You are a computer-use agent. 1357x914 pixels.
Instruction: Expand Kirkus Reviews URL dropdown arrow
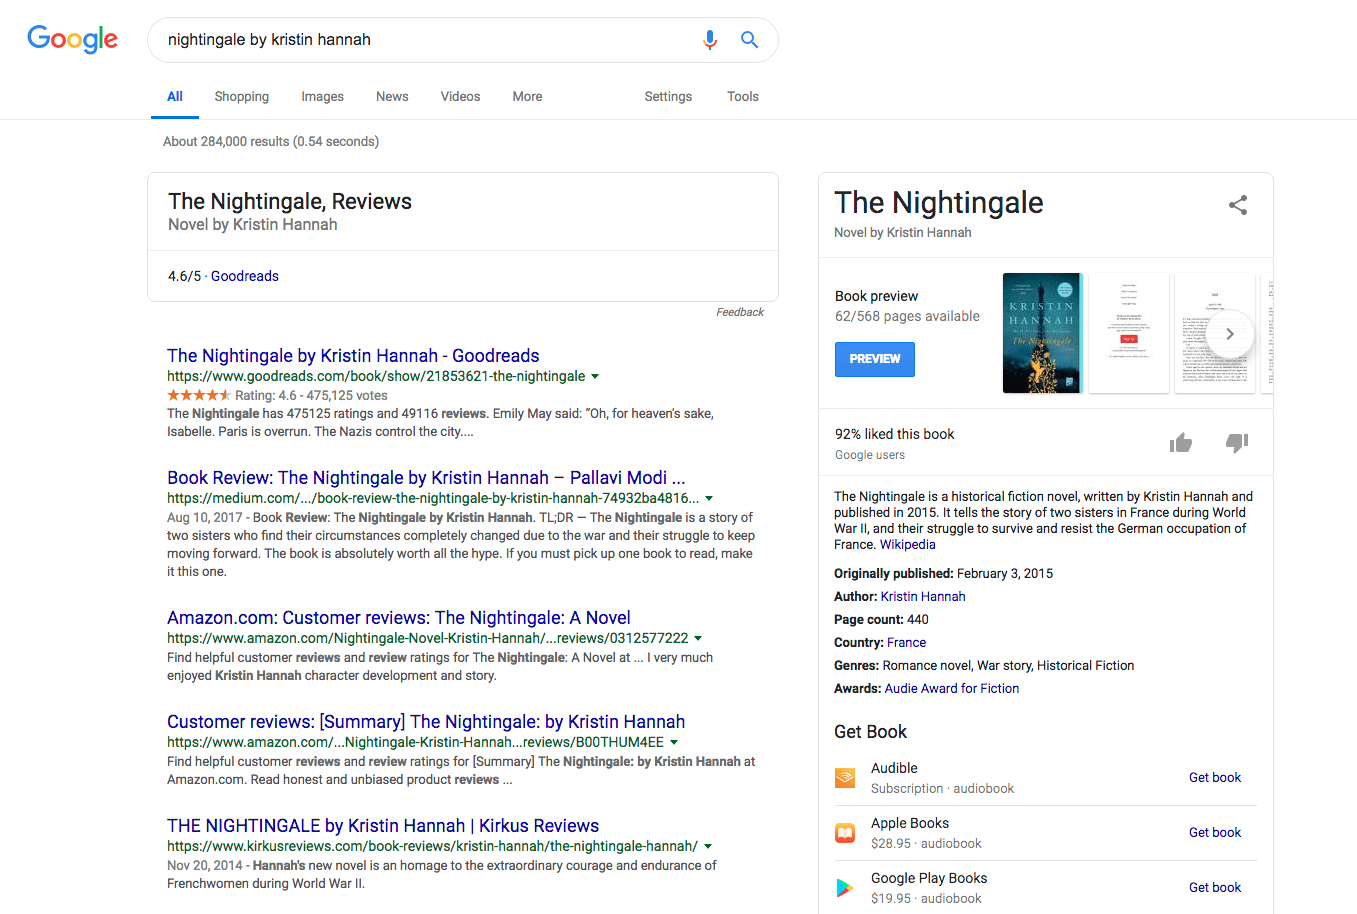click(708, 846)
